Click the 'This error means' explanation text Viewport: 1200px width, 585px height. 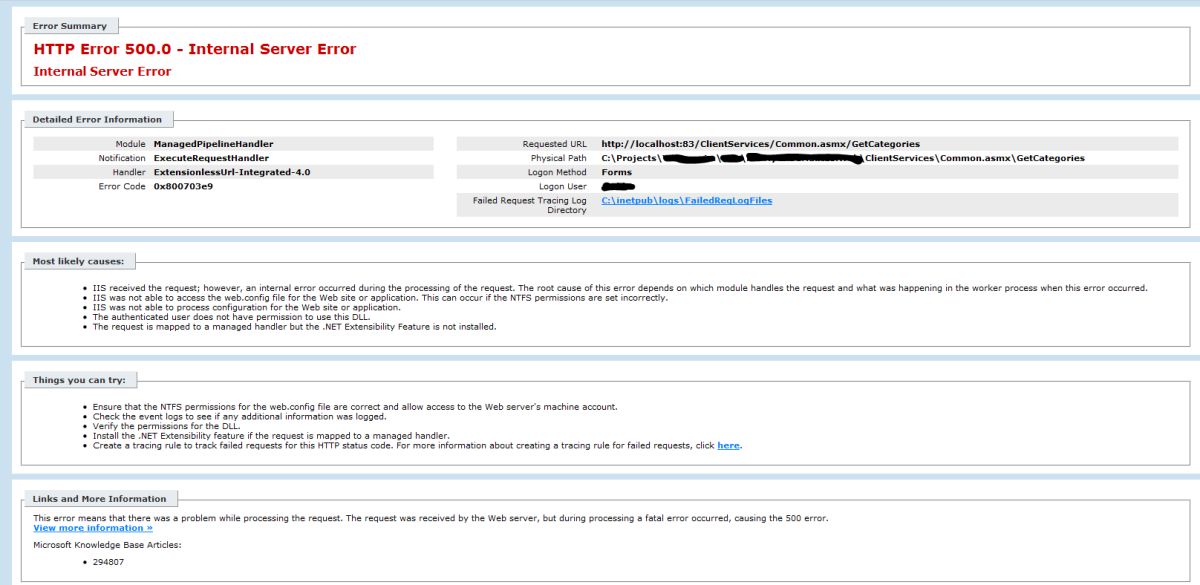(430, 518)
